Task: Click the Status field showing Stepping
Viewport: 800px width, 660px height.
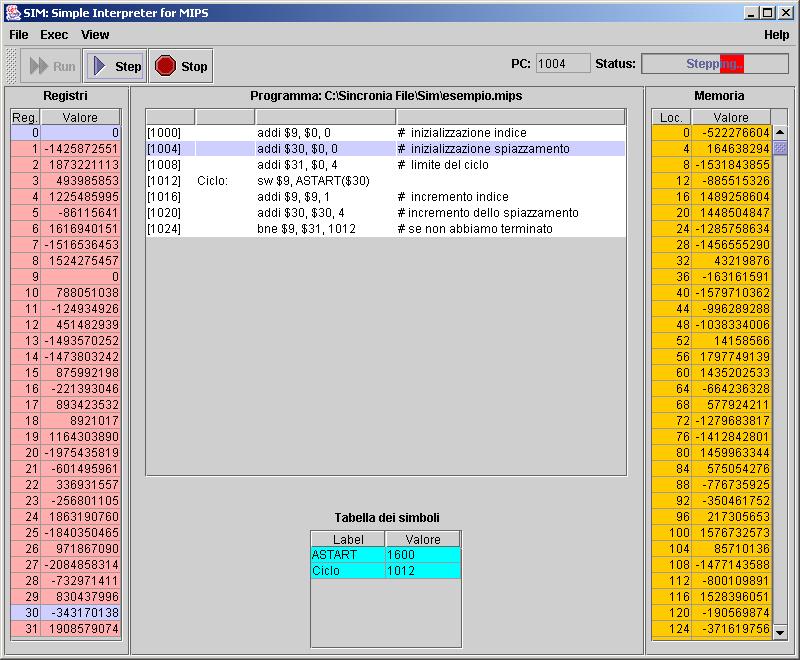Action: pyautogui.click(x=714, y=64)
